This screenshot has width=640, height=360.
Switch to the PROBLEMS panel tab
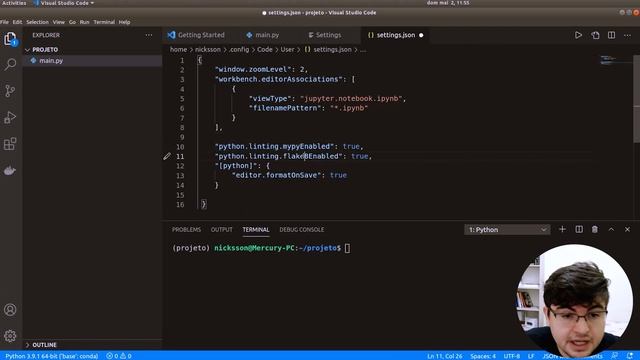click(186, 229)
